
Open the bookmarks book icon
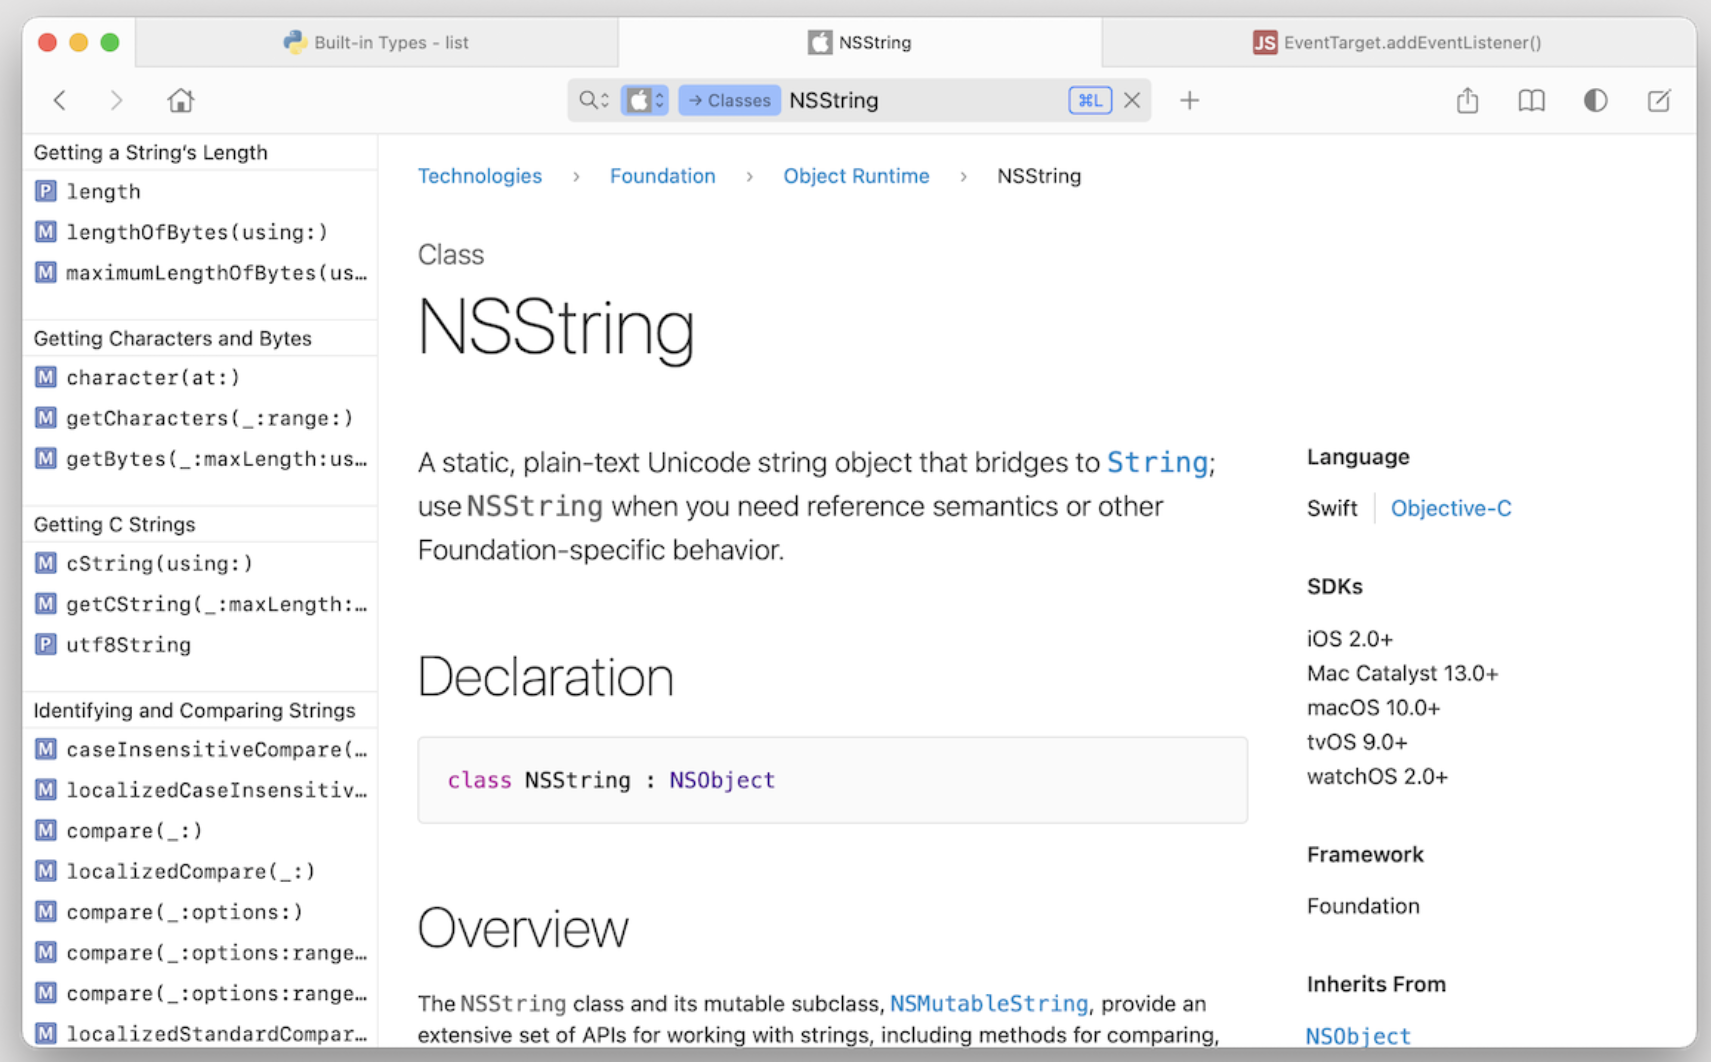(x=1531, y=100)
